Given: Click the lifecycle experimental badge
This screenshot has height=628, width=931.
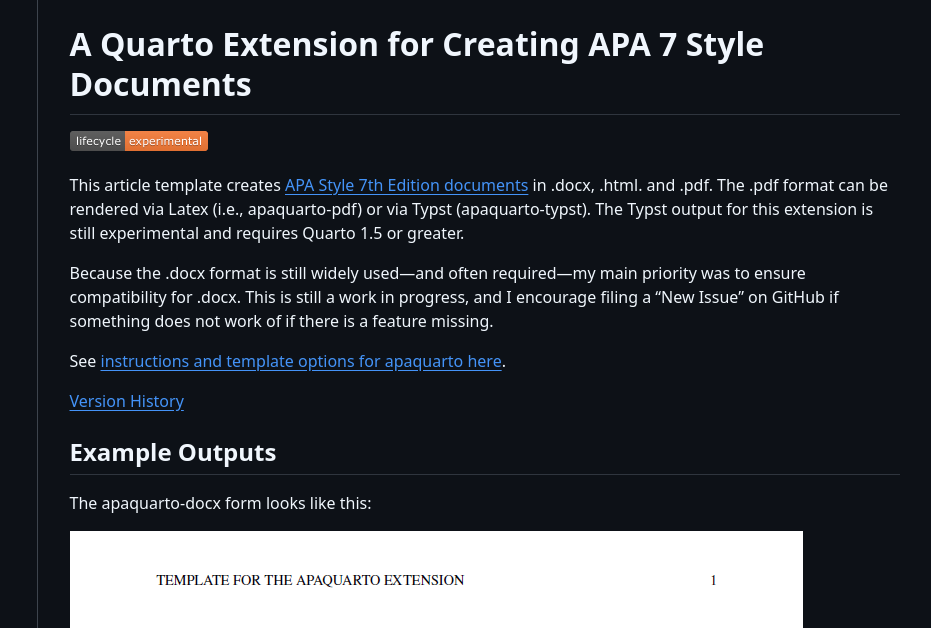Looking at the screenshot, I should point(139,141).
